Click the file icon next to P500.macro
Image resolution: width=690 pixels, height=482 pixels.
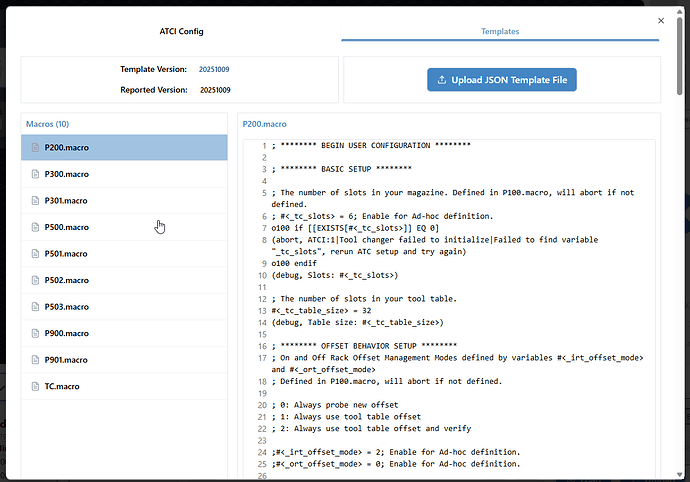(x=34, y=227)
